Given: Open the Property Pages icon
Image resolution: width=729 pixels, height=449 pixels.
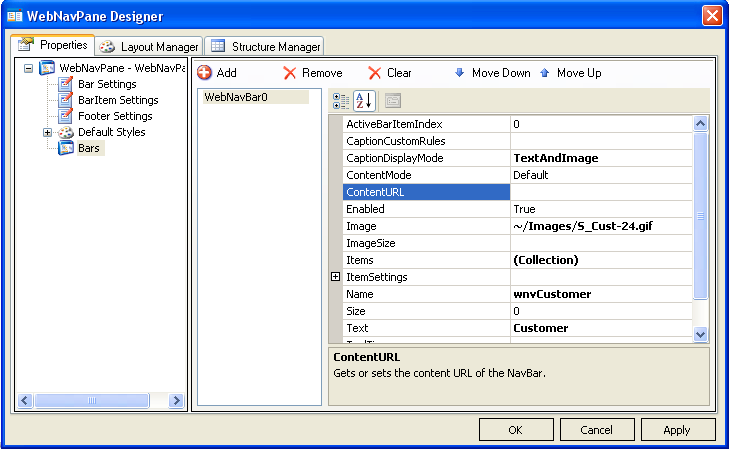Looking at the screenshot, I should coord(393,100).
